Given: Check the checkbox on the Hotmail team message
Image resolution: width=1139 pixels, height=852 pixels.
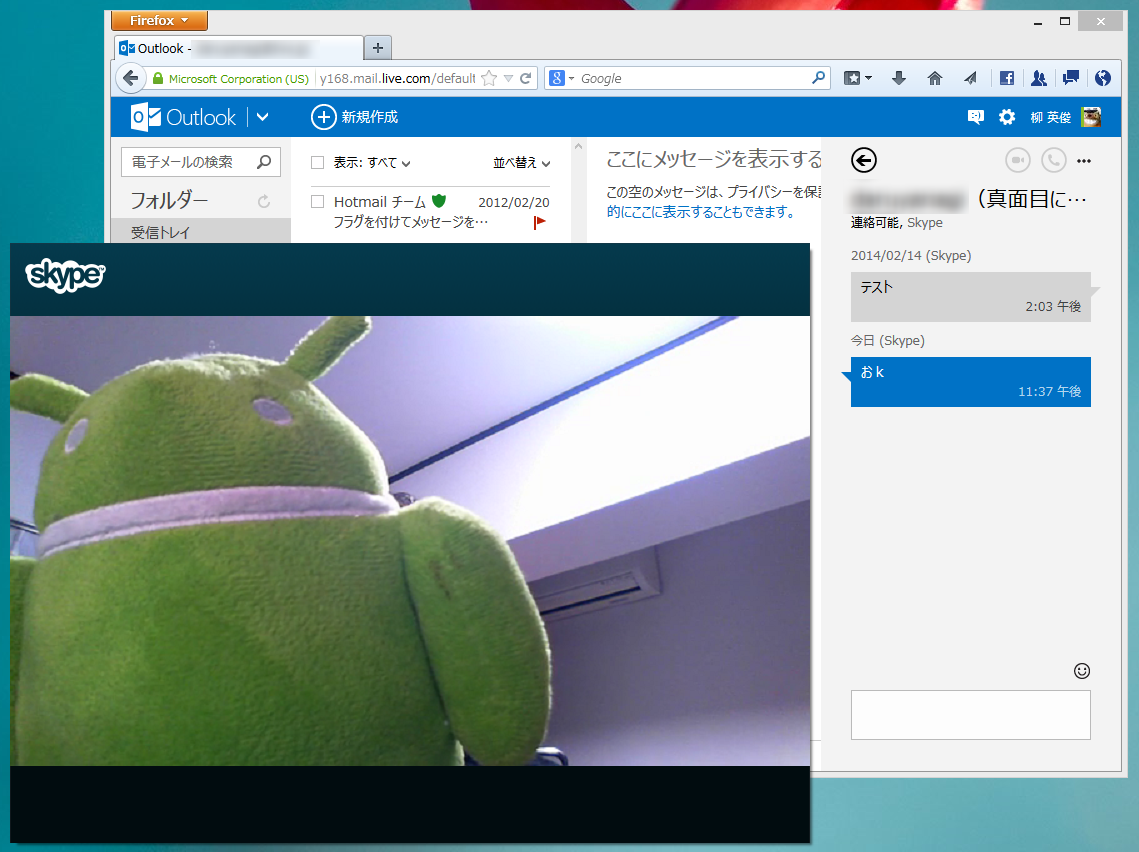Looking at the screenshot, I should tap(317, 201).
